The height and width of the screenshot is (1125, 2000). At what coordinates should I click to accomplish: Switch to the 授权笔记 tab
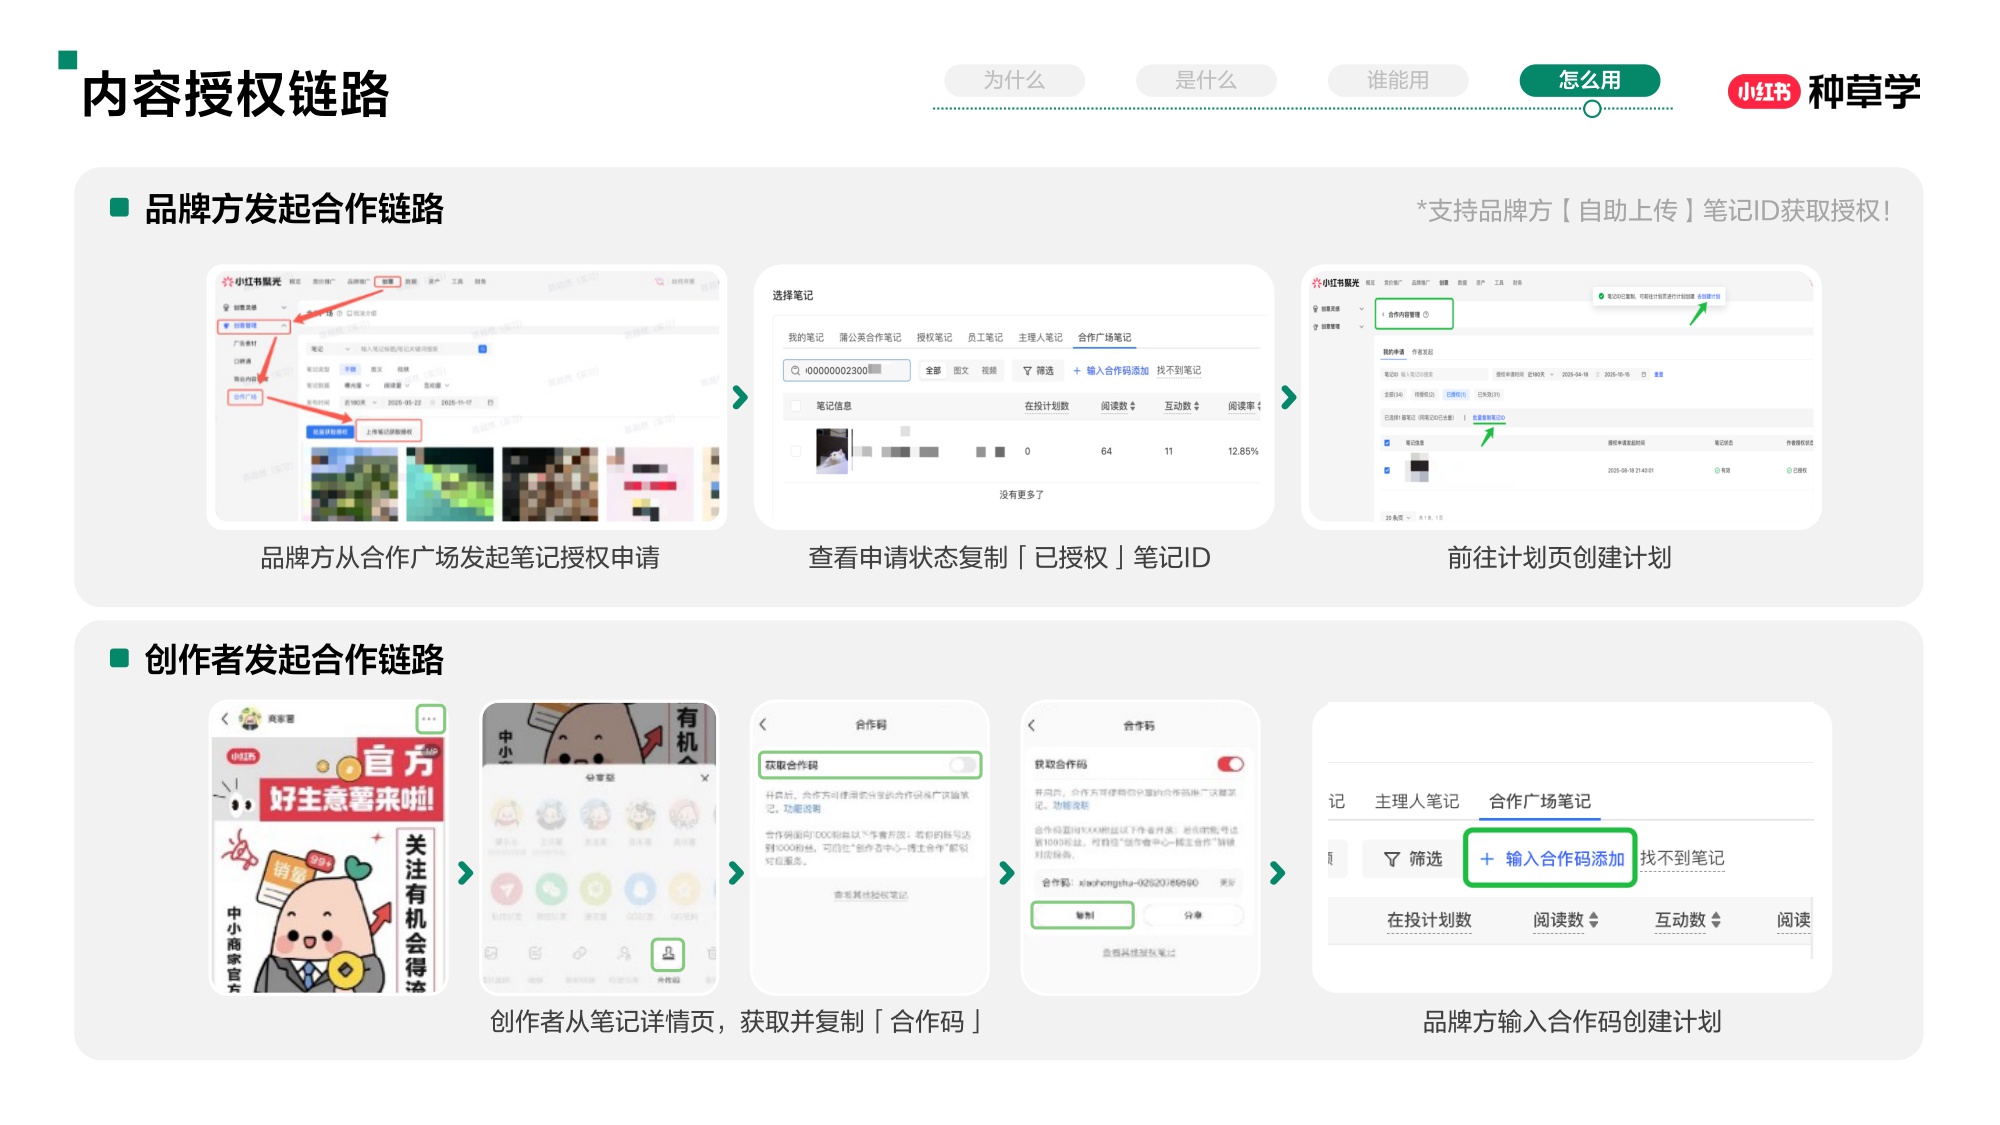click(x=934, y=338)
